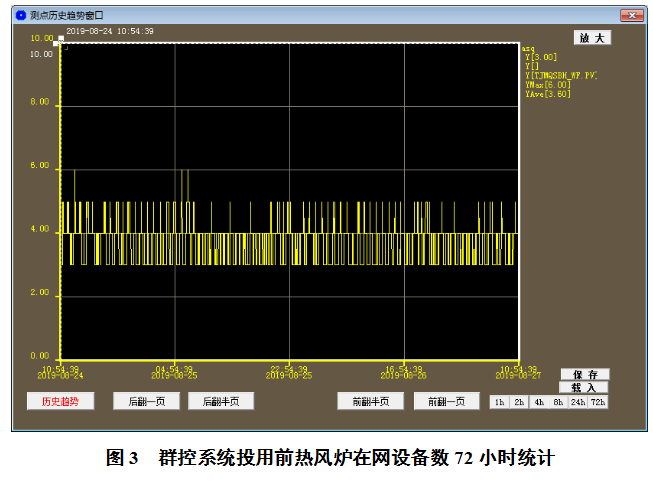Advance one page with 前翻一页
The height and width of the screenshot is (481, 653).
click(x=446, y=402)
